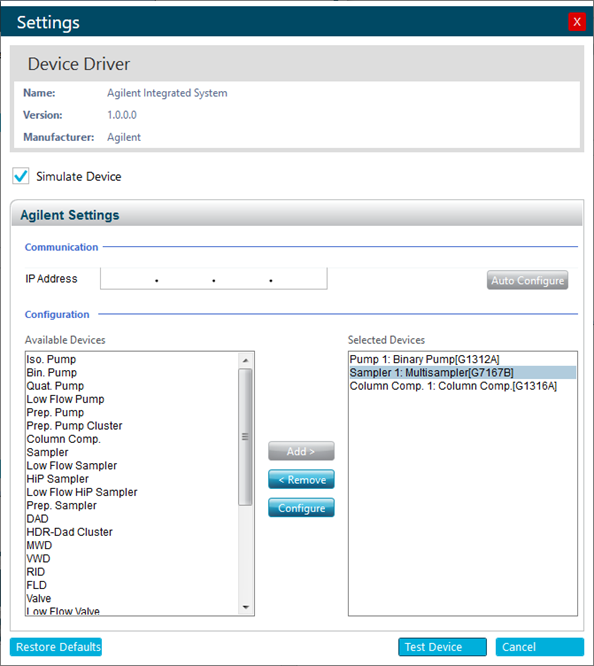Close the Settings dialog with X
This screenshot has width=594, height=666.
tap(577, 22)
